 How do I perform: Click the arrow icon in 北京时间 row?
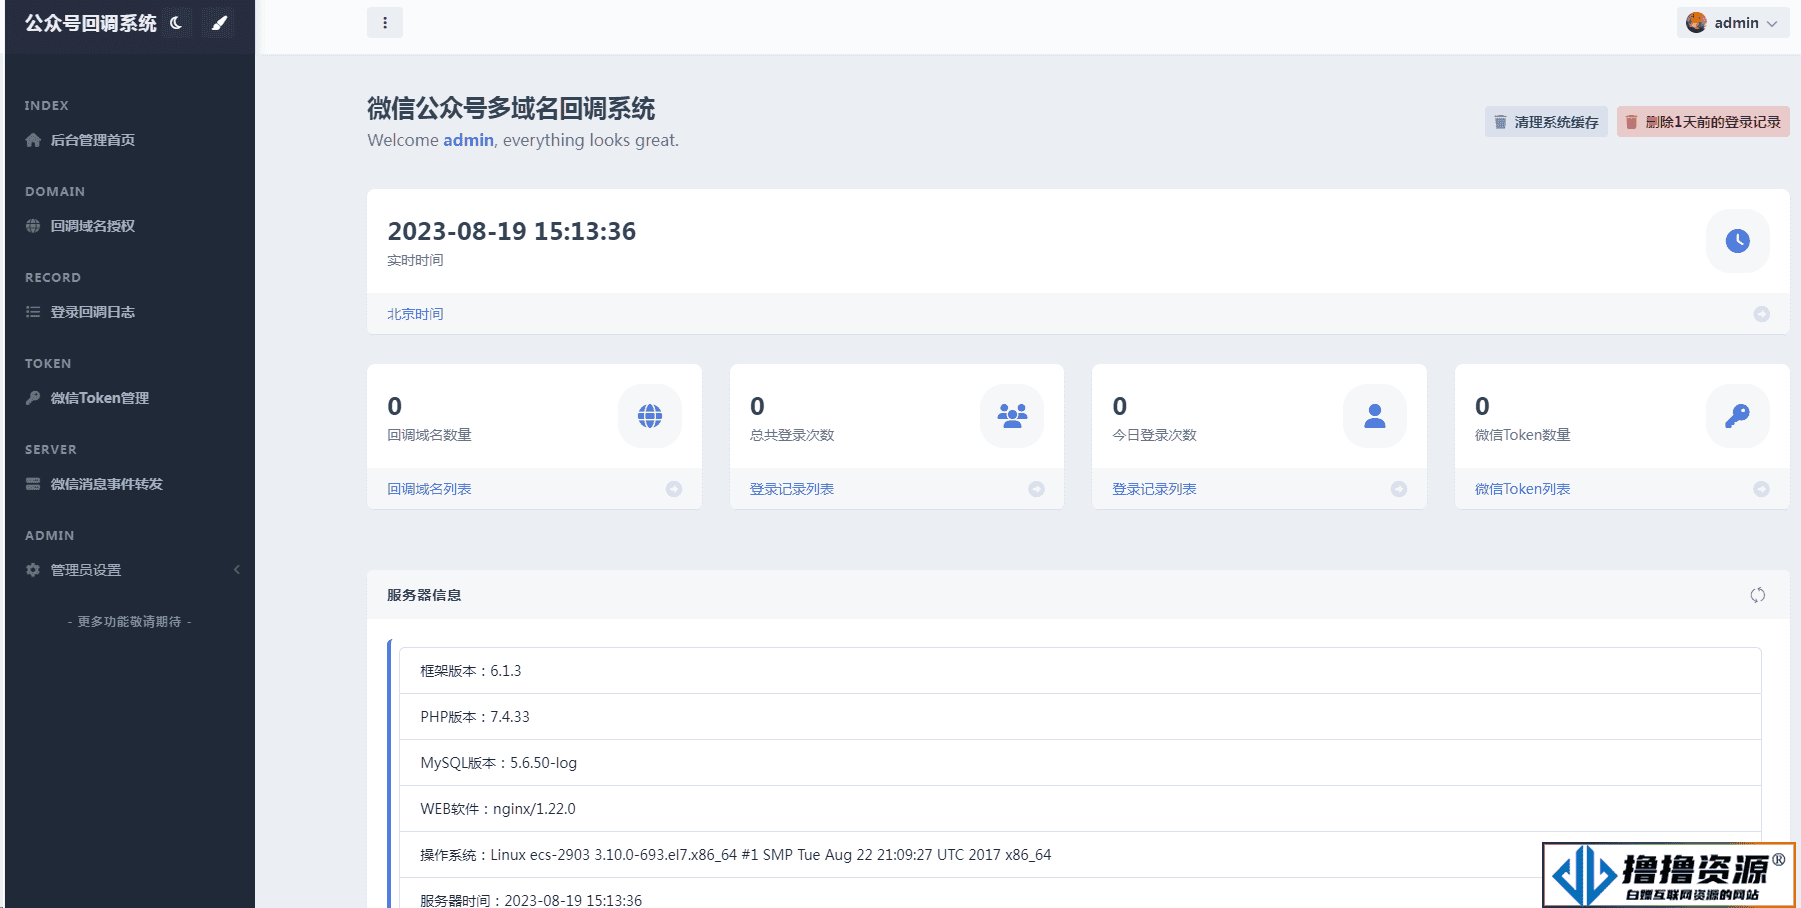1762,314
